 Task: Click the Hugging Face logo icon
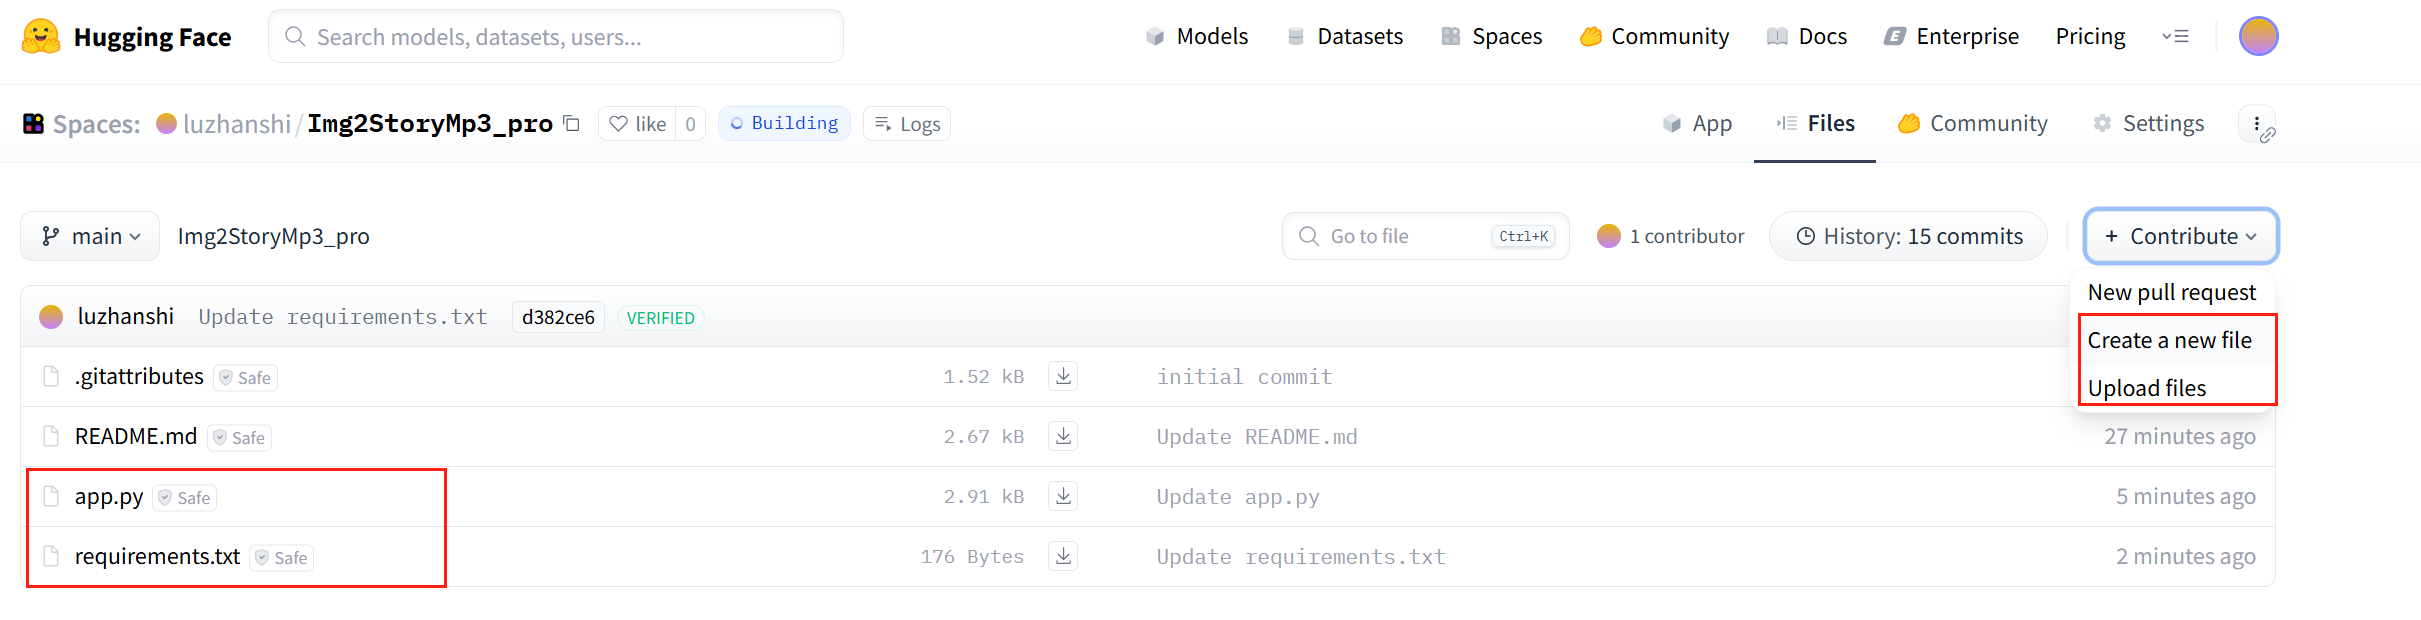coord(41,37)
